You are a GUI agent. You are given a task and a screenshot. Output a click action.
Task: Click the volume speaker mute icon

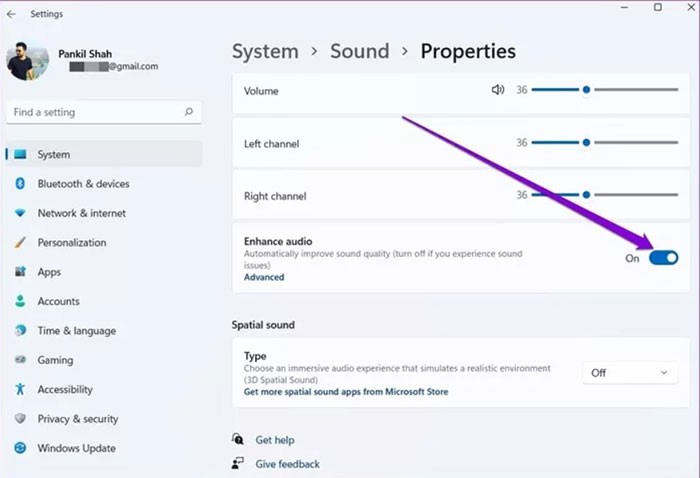point(498,90)
